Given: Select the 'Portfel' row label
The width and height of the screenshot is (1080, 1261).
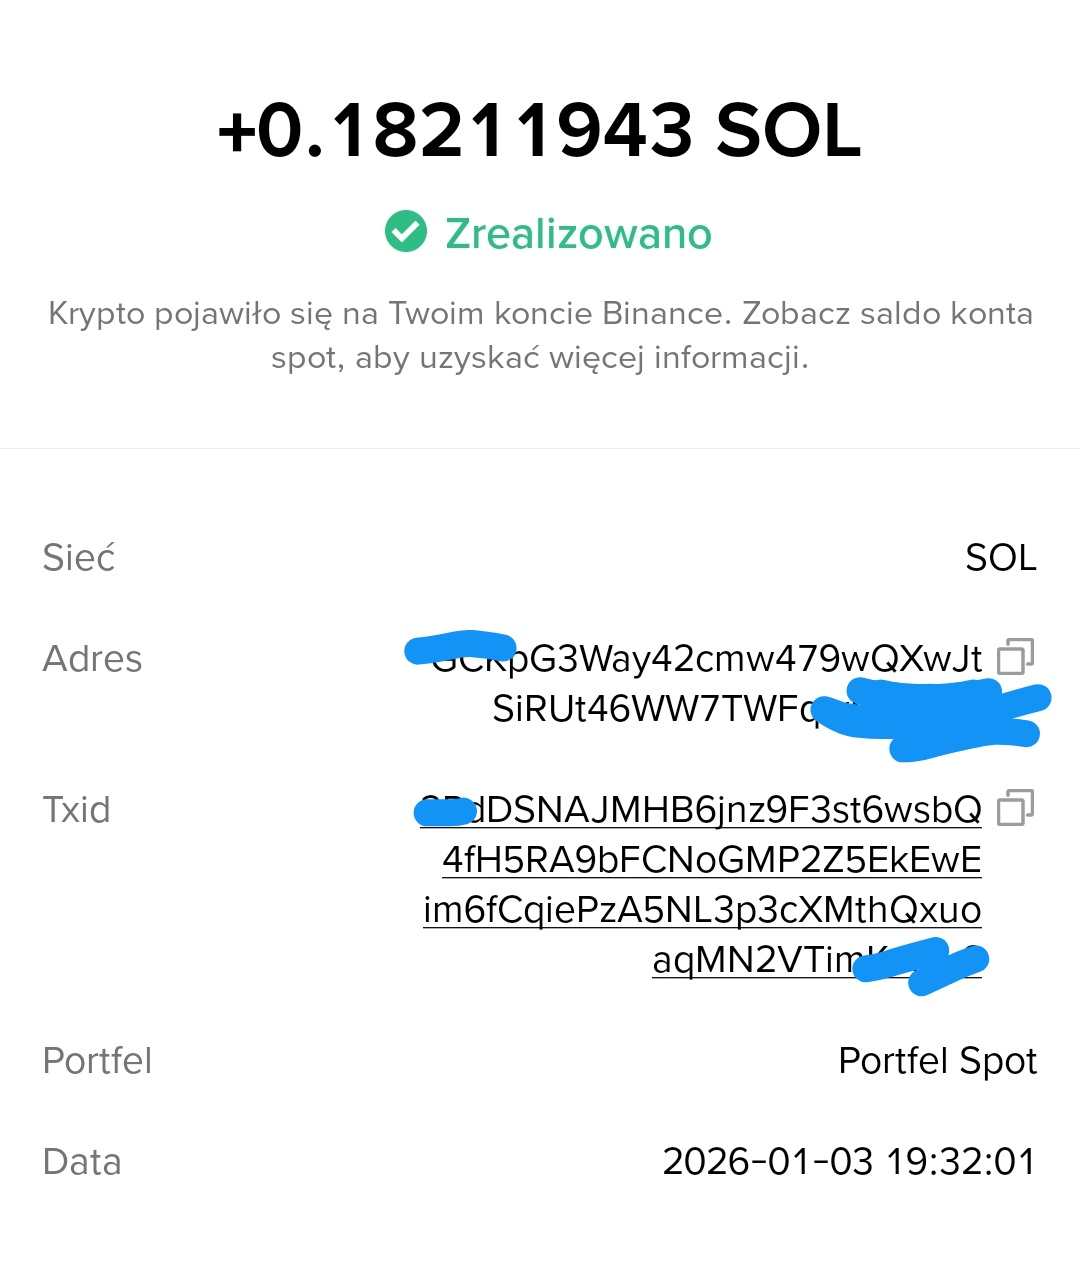Looking at the screenshot, I should point(97,1061).
